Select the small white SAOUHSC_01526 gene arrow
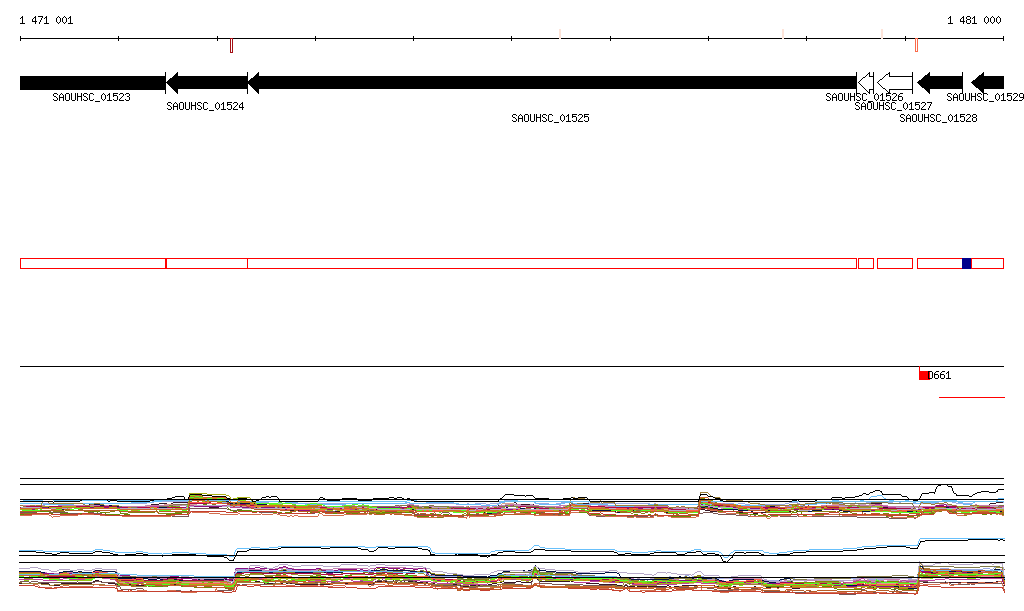Screen dimensions: 1024x611 click(x=865, y=83)
